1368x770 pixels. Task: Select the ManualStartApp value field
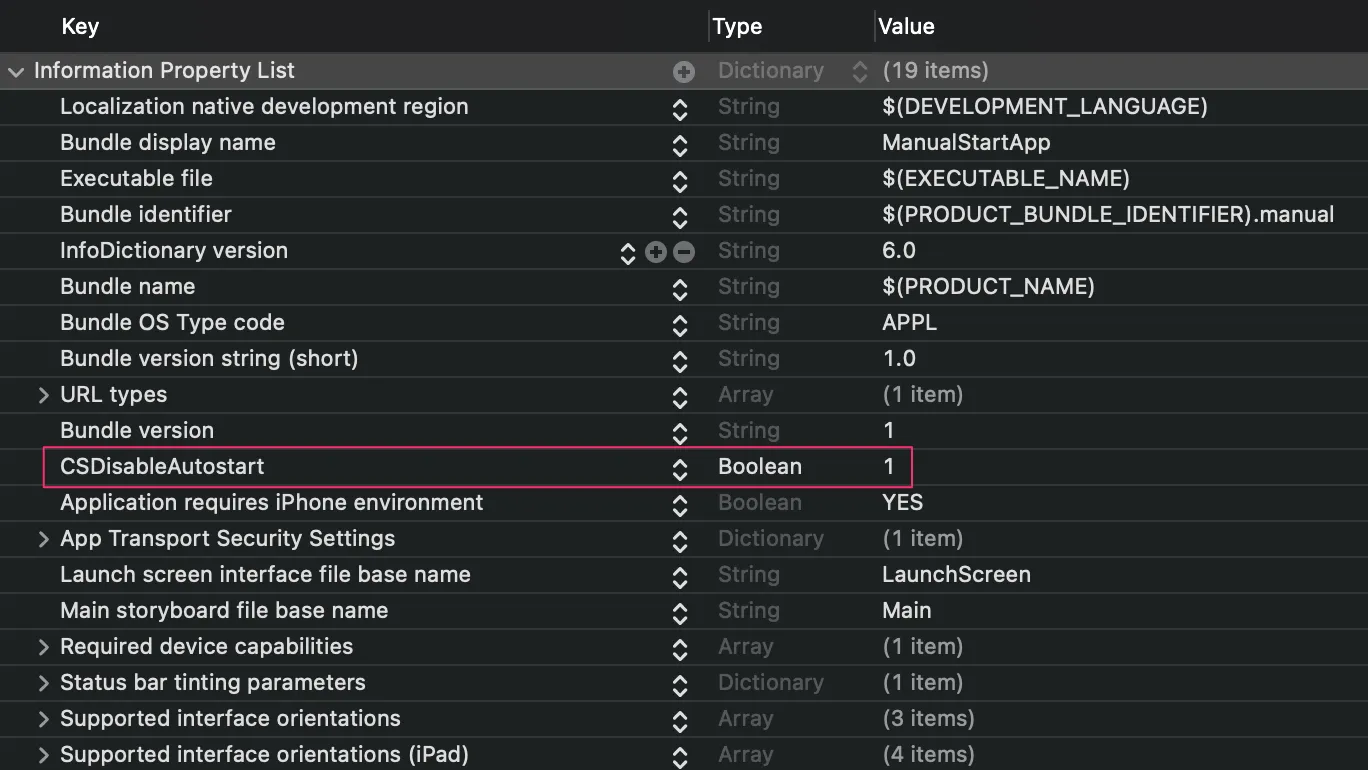(966, 143)
